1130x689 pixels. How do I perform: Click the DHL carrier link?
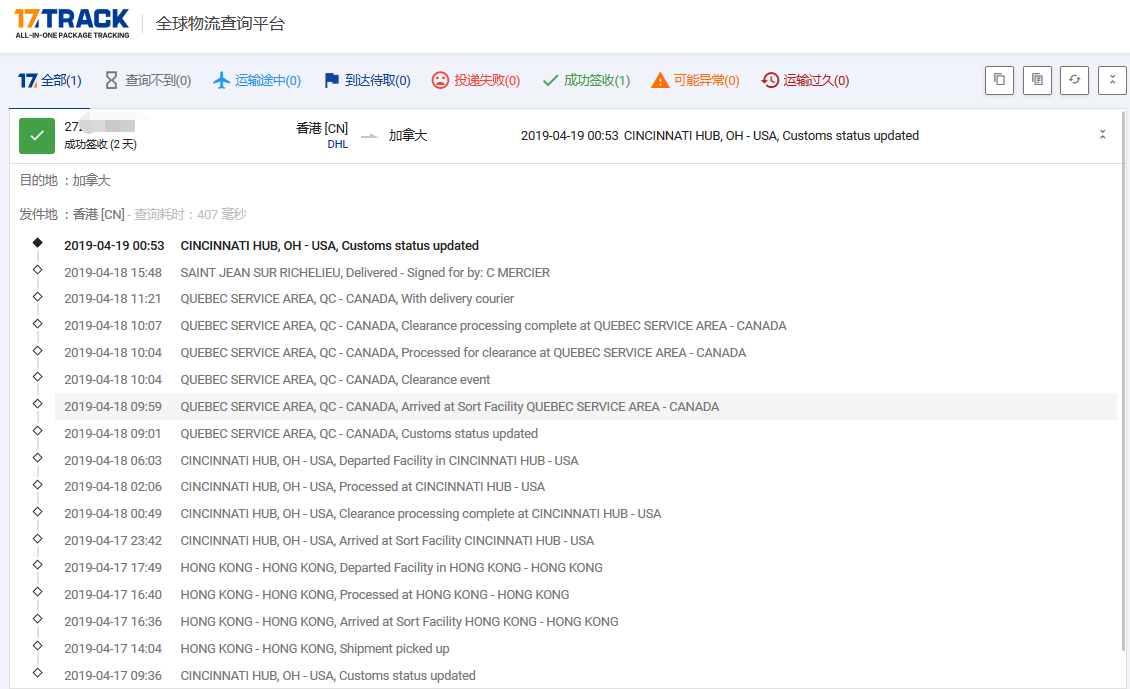tap(337, 144)
